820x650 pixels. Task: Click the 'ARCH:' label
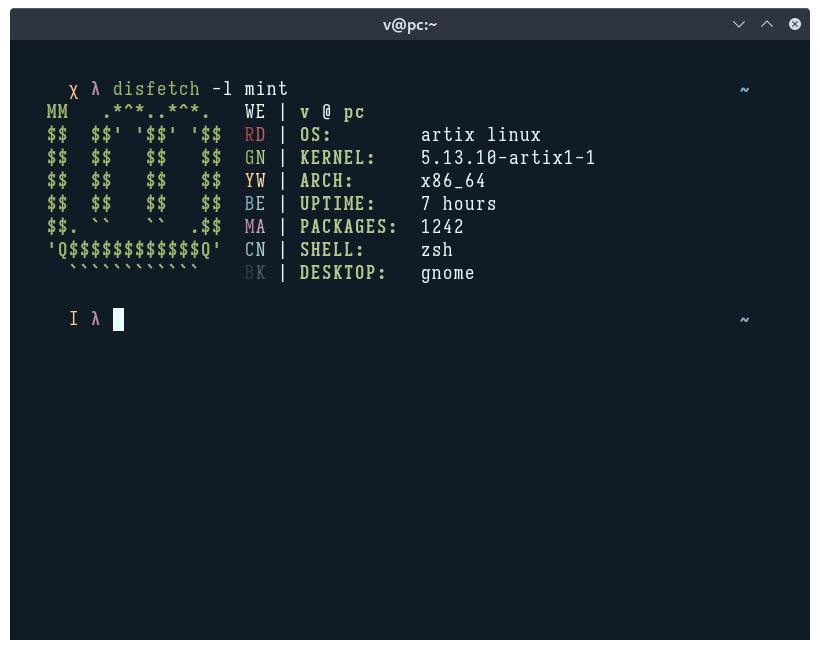point(326,181)
